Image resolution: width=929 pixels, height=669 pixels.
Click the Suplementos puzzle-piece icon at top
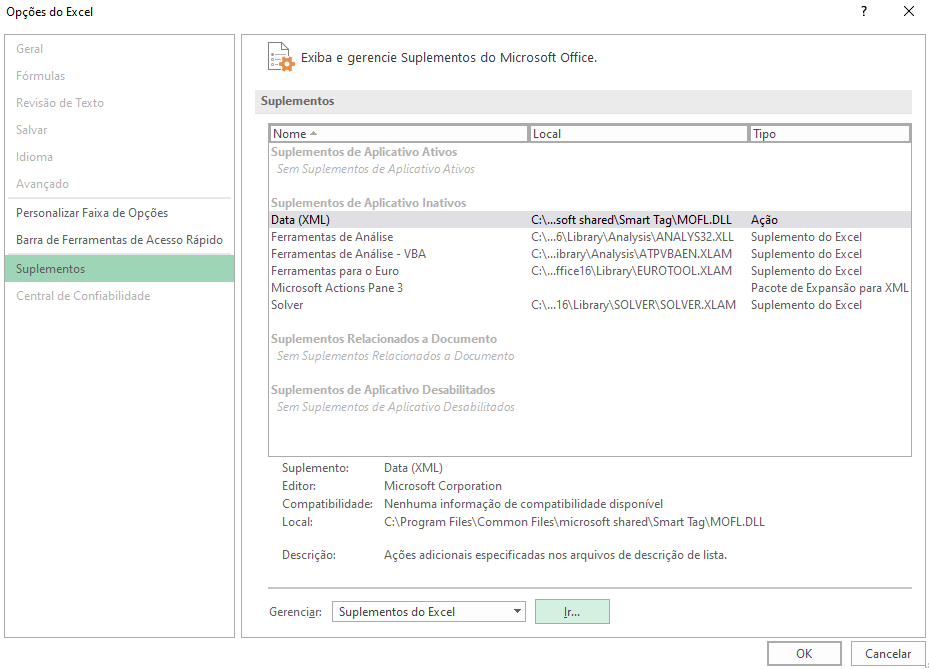point(281,57)
